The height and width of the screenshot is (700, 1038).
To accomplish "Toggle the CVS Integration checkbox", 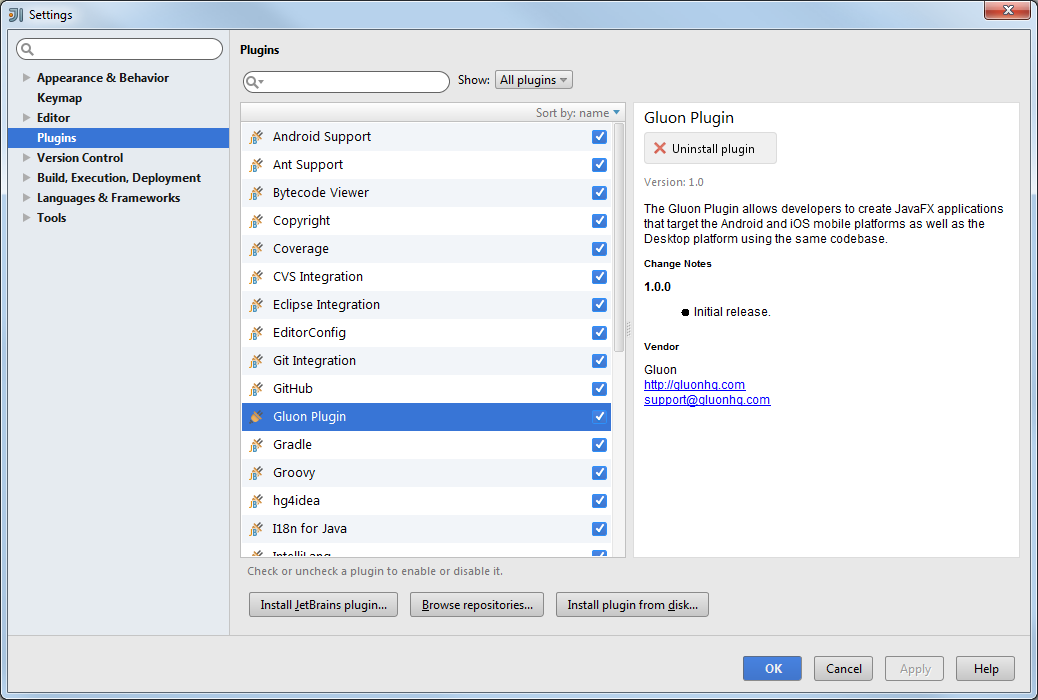I will pos(599,277).
